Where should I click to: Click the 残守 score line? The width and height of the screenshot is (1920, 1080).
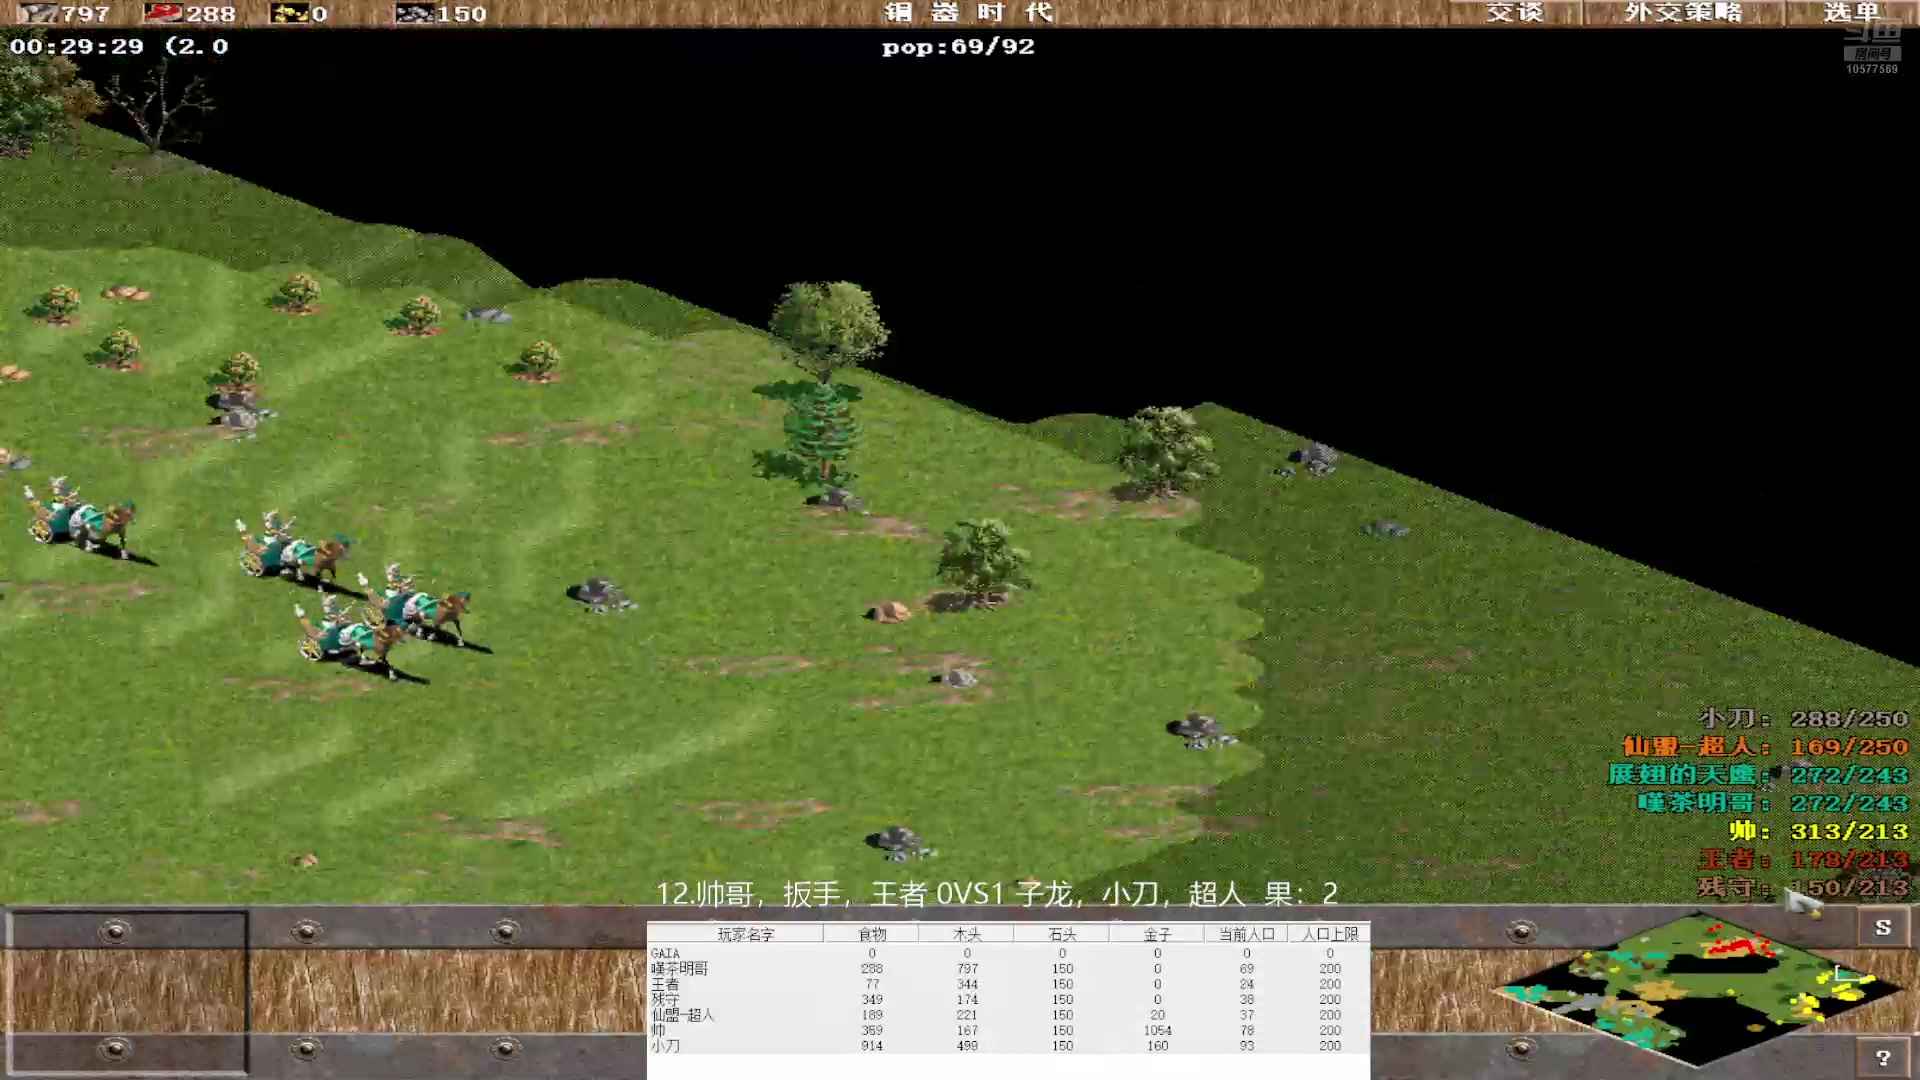pyautogui.click(x=1803, y=886)
